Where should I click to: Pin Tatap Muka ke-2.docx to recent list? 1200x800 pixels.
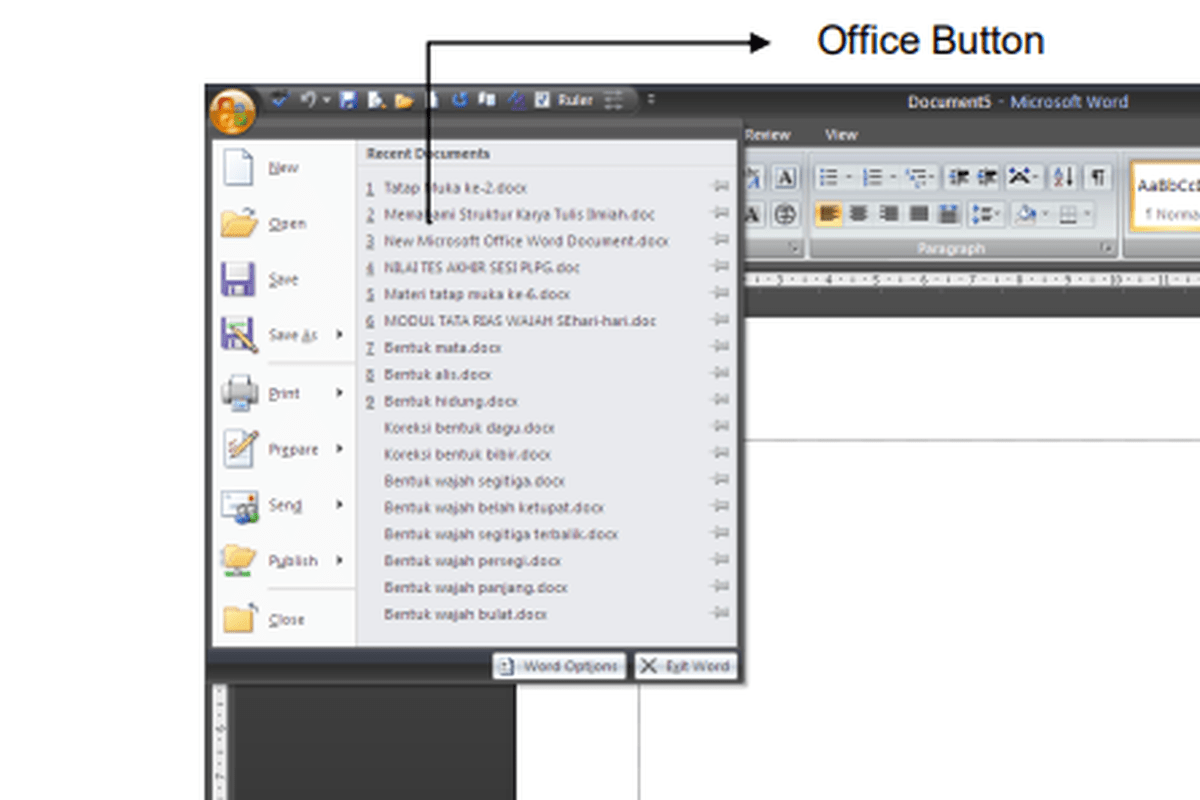point(720,187)
